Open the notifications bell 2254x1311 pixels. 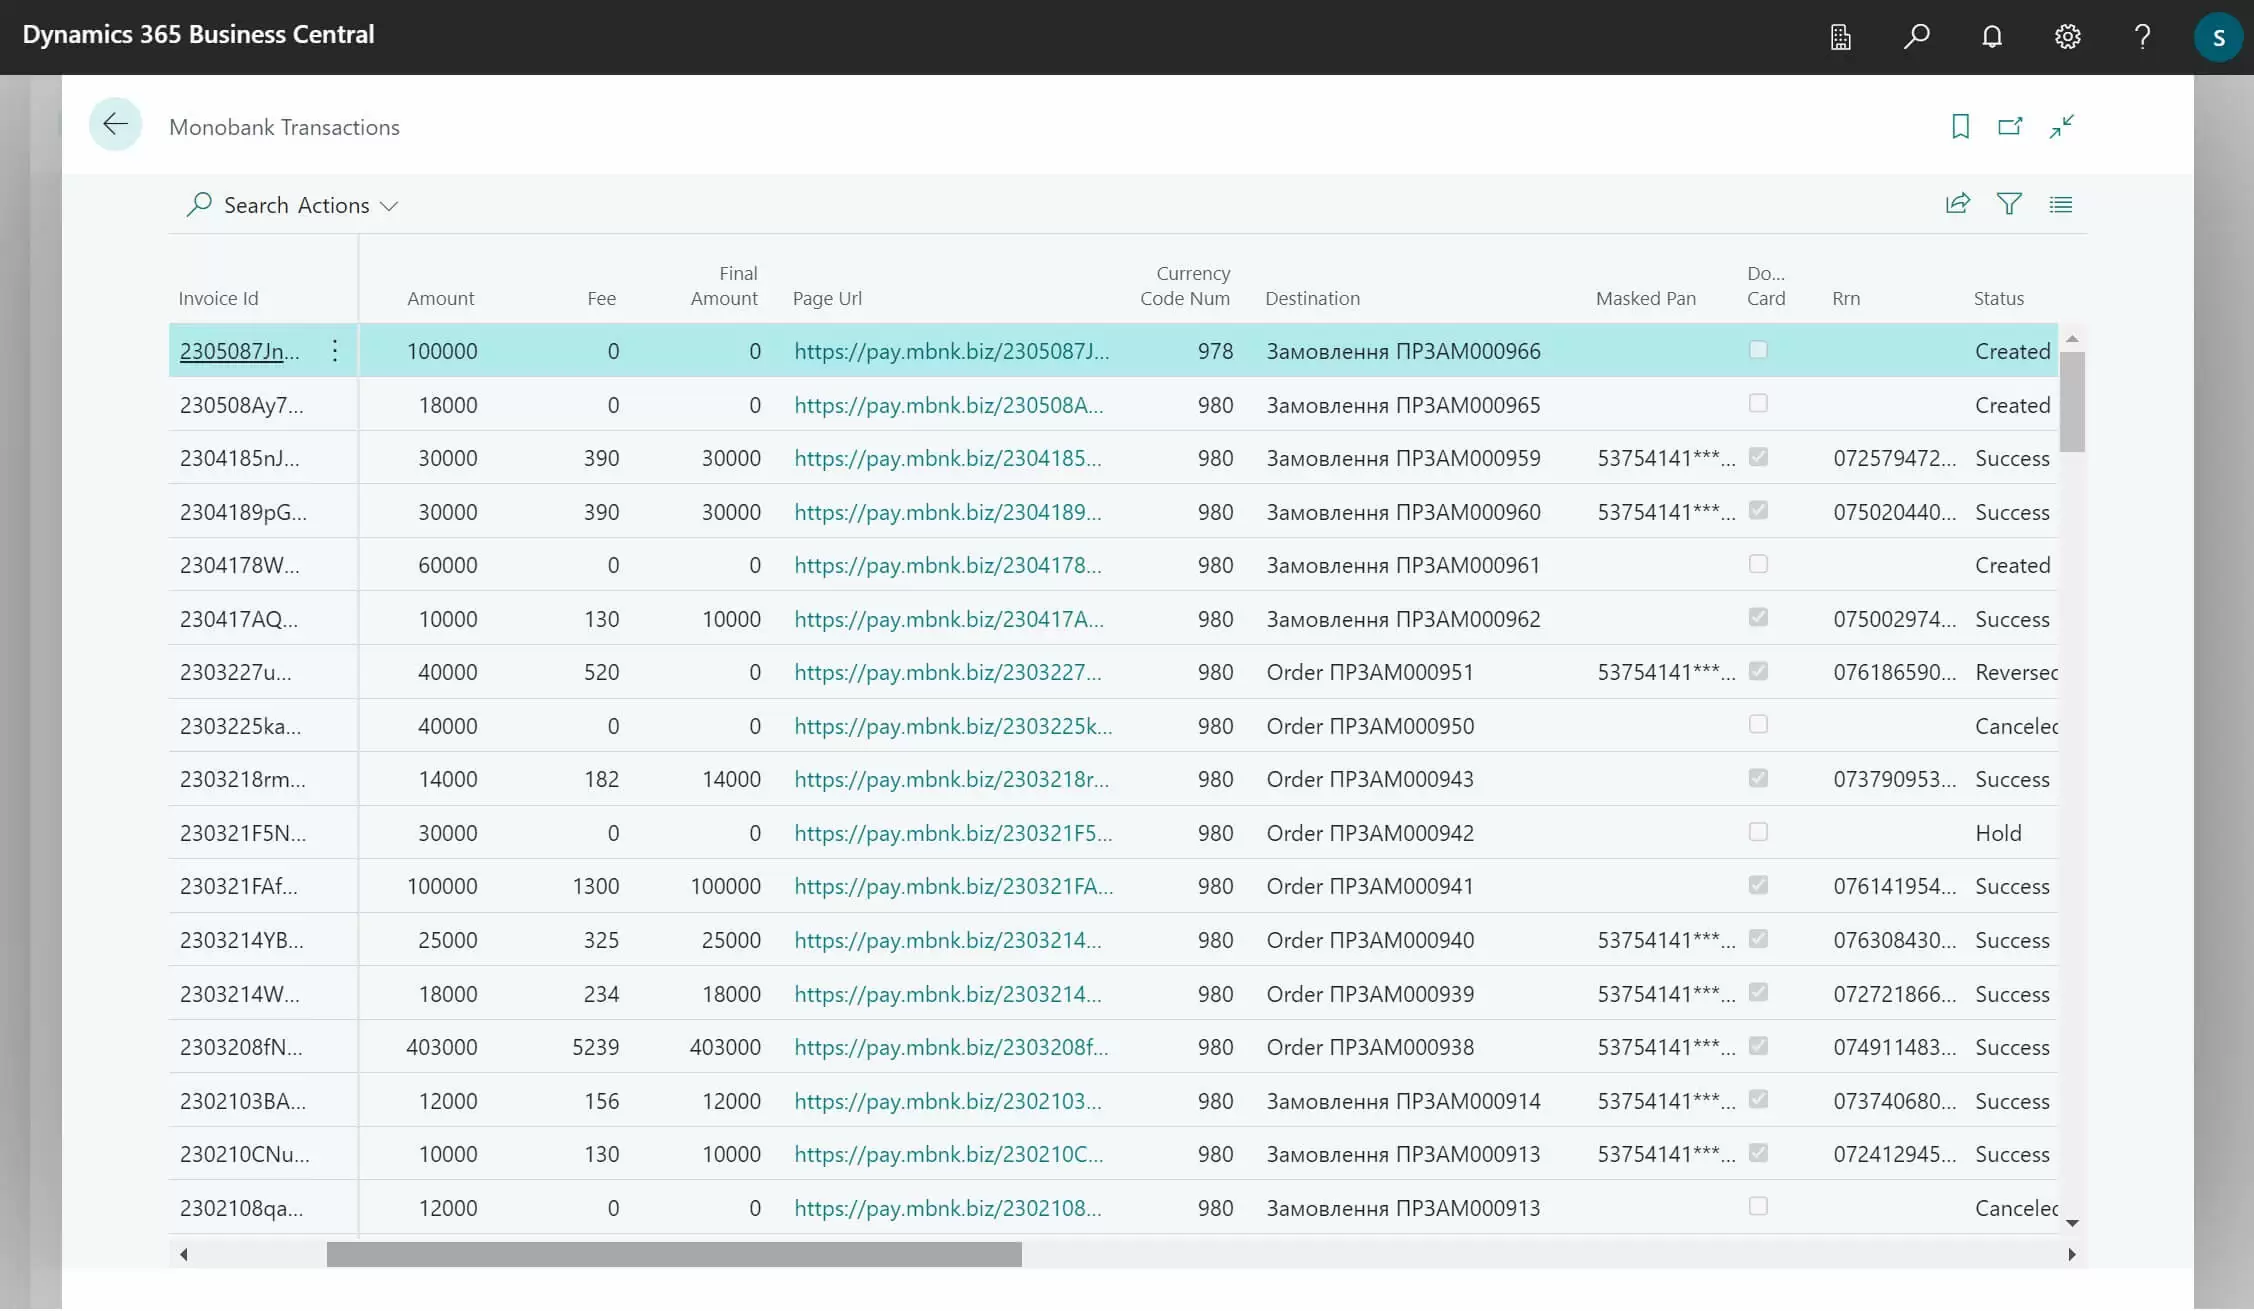(1991, 37)
